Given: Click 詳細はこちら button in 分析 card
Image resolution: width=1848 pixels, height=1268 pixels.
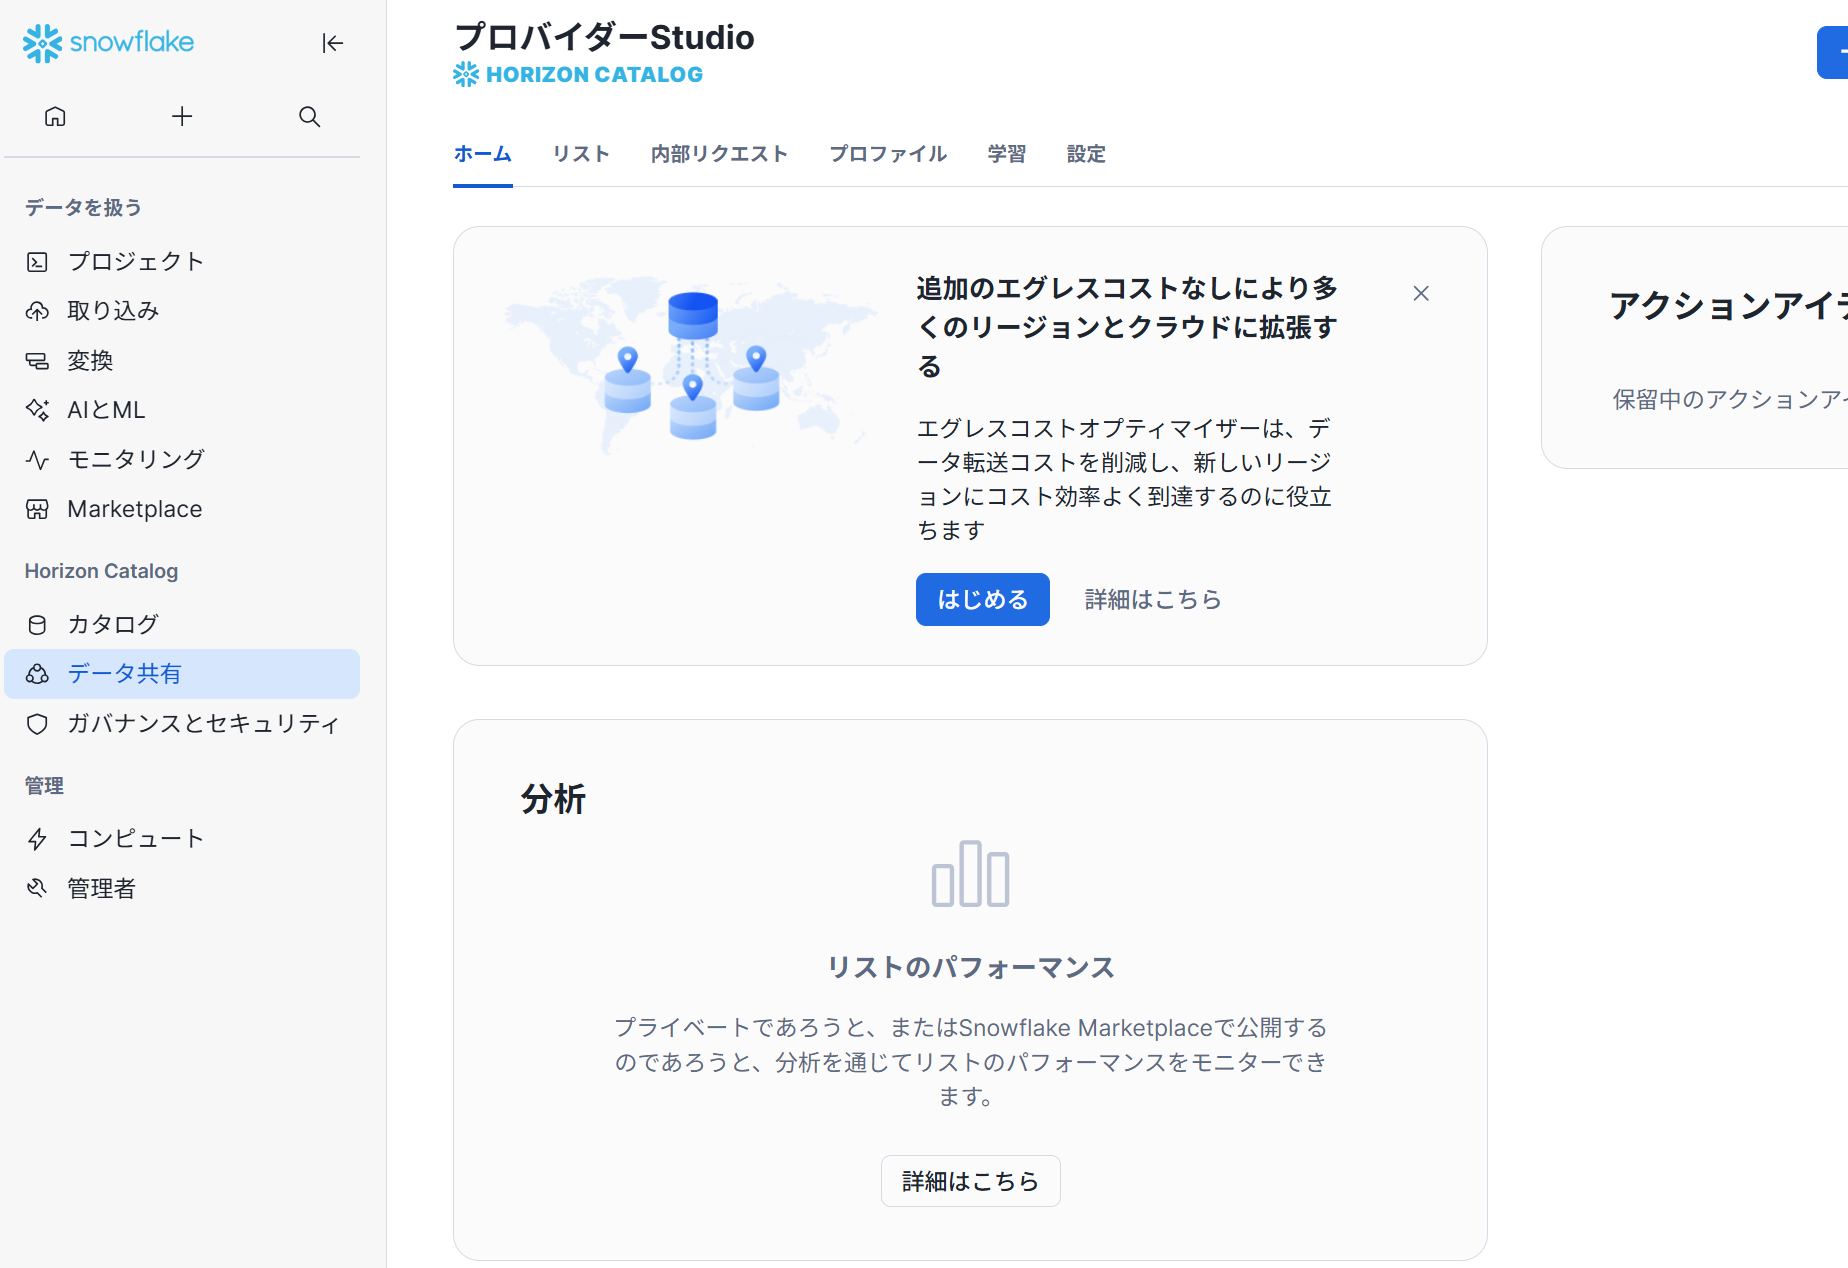Looking at the screenshot, I should point(970,1181).
